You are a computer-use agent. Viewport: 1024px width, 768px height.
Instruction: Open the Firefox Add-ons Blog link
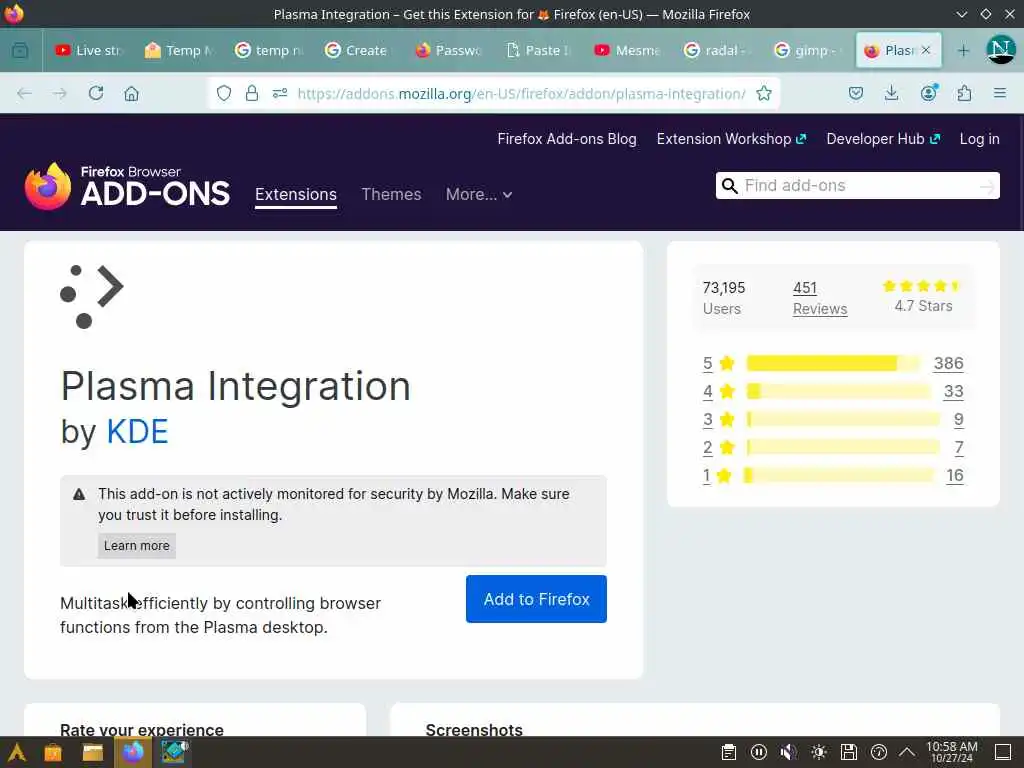[x=566, y=139]
